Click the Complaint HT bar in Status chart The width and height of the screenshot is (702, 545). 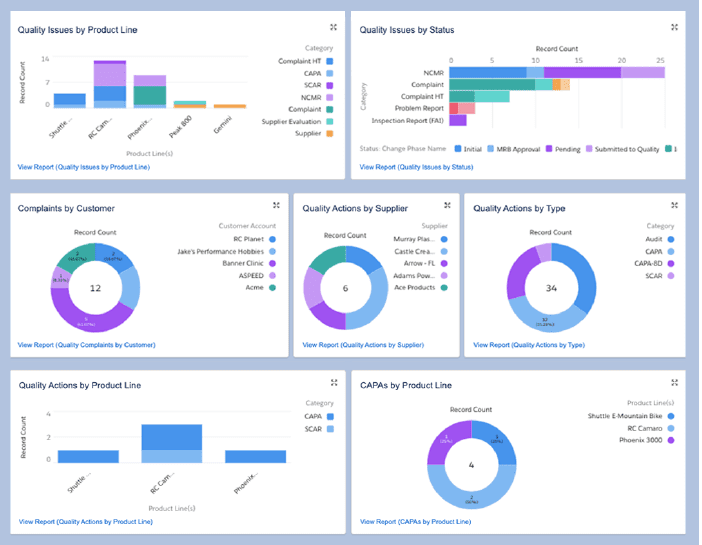(479, 96)
